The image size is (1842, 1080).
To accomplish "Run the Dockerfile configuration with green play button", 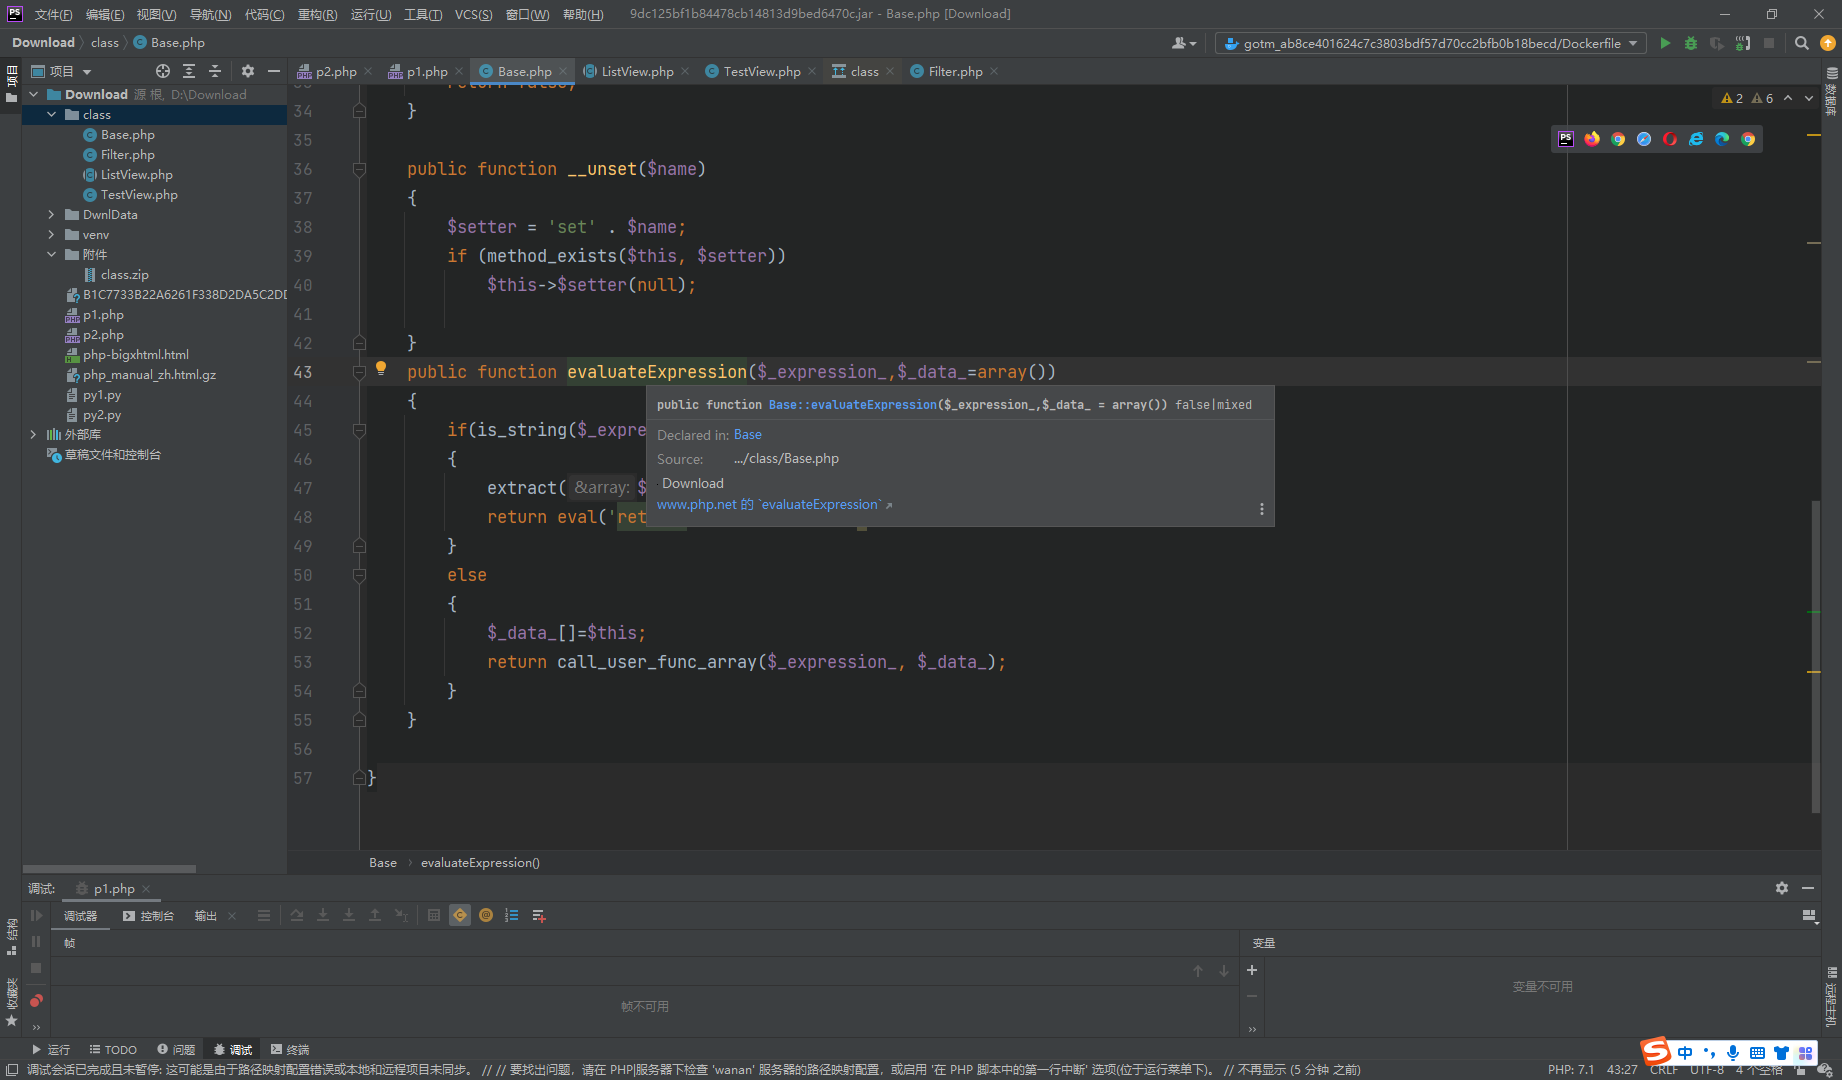I will point(1665,43).
